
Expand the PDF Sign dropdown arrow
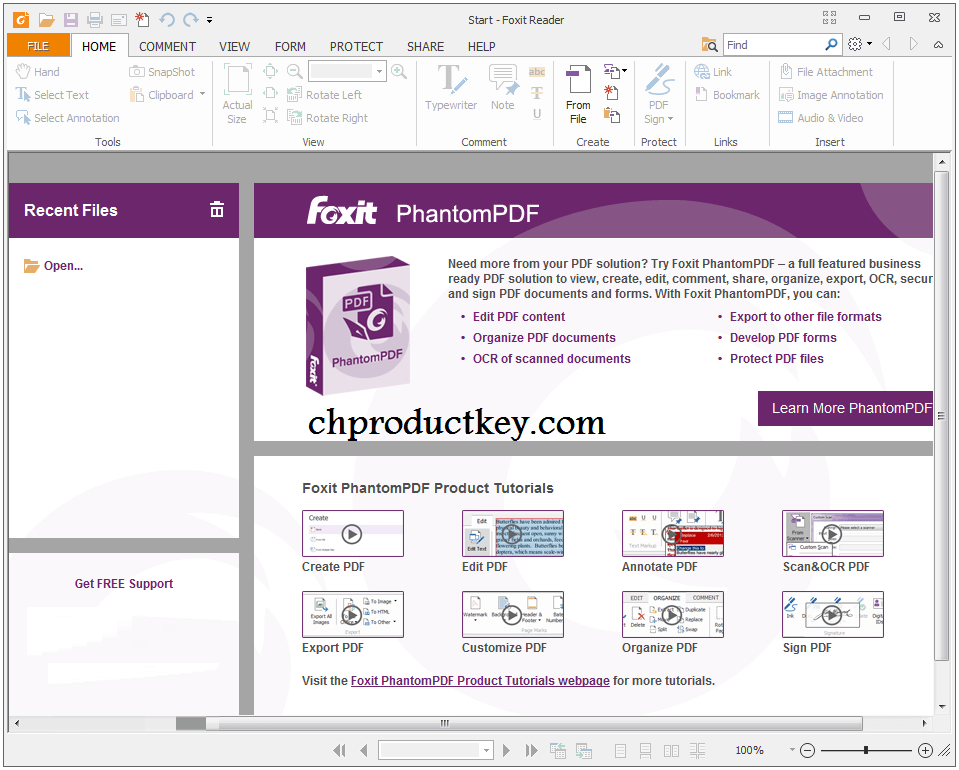(670, 119)
